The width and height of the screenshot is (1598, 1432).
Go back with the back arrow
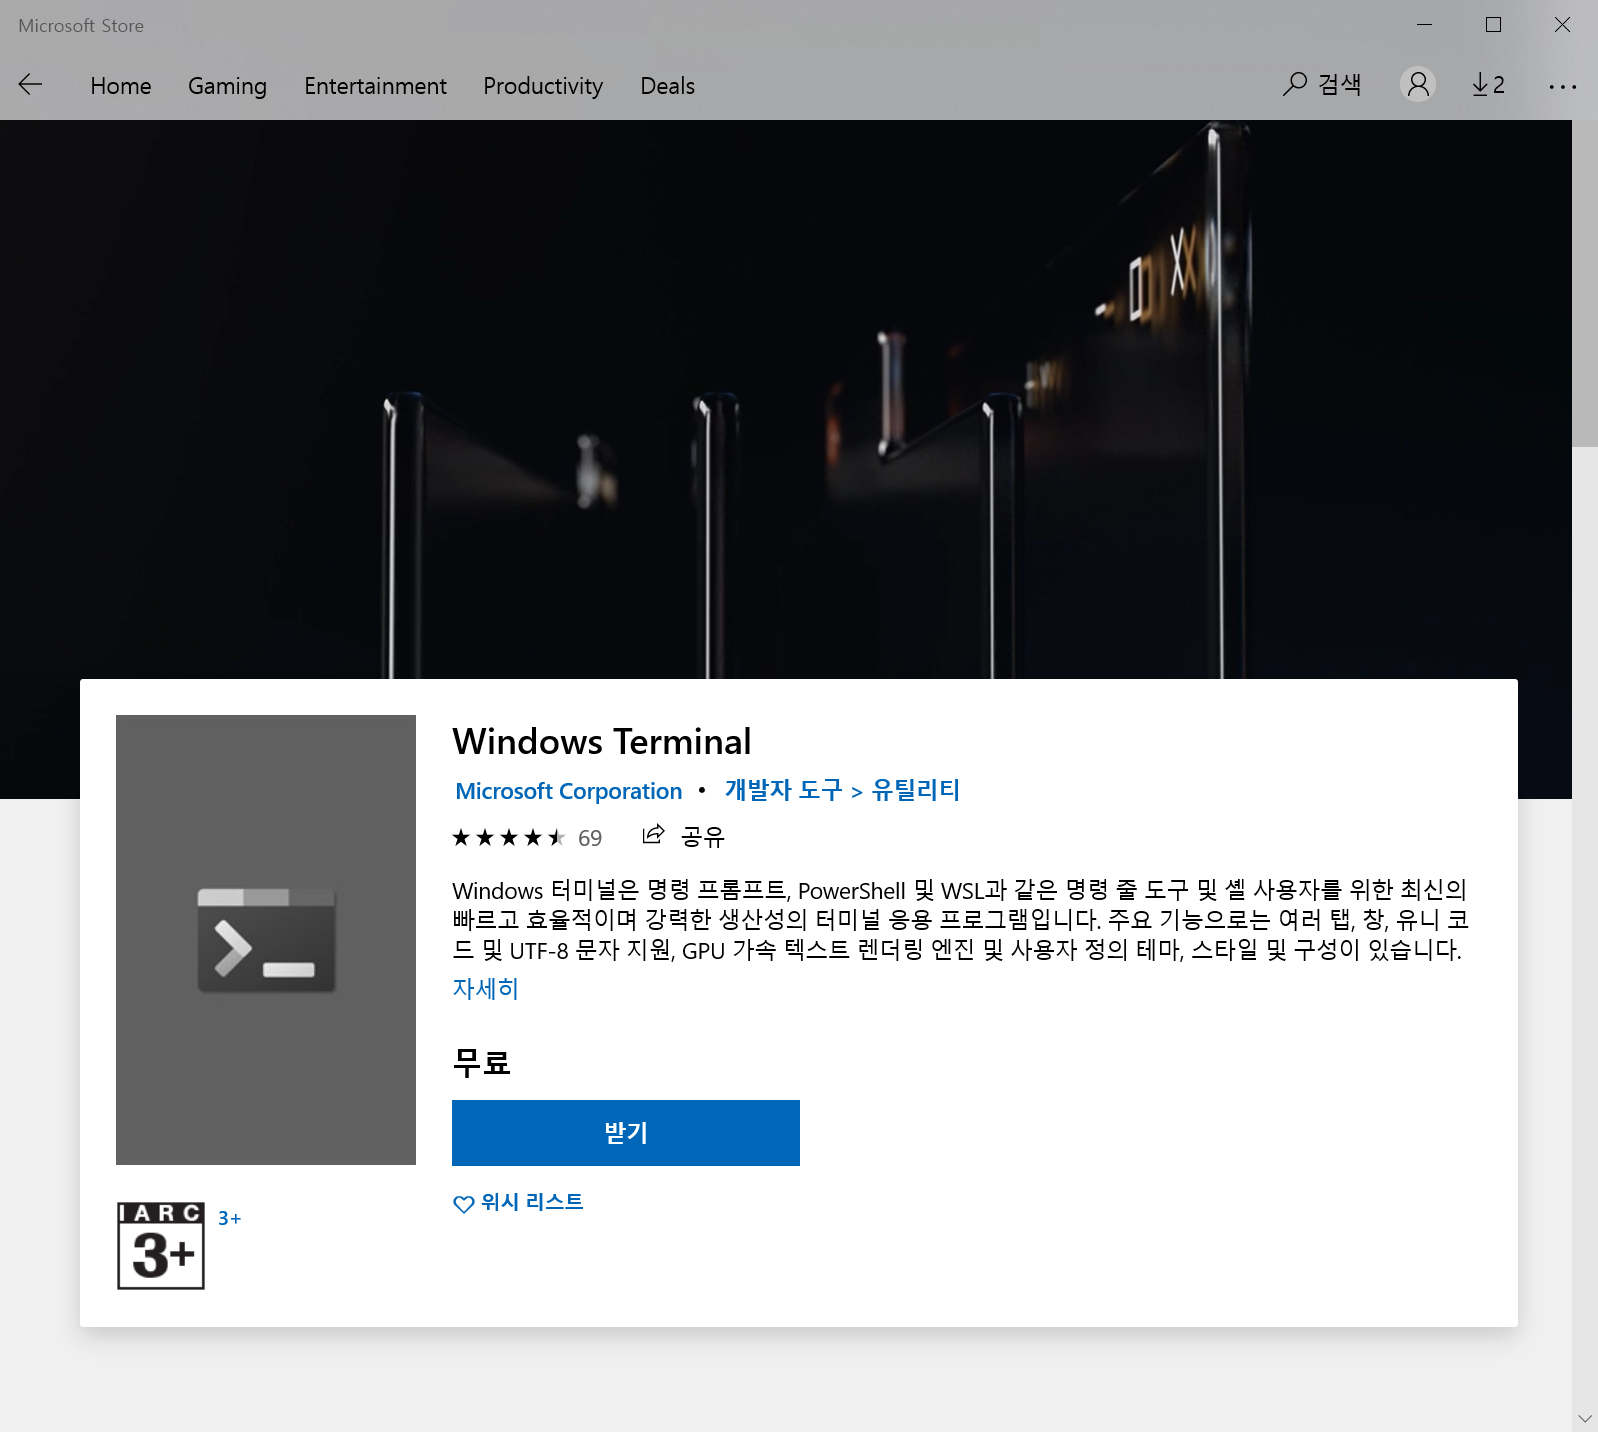point(30,85)
